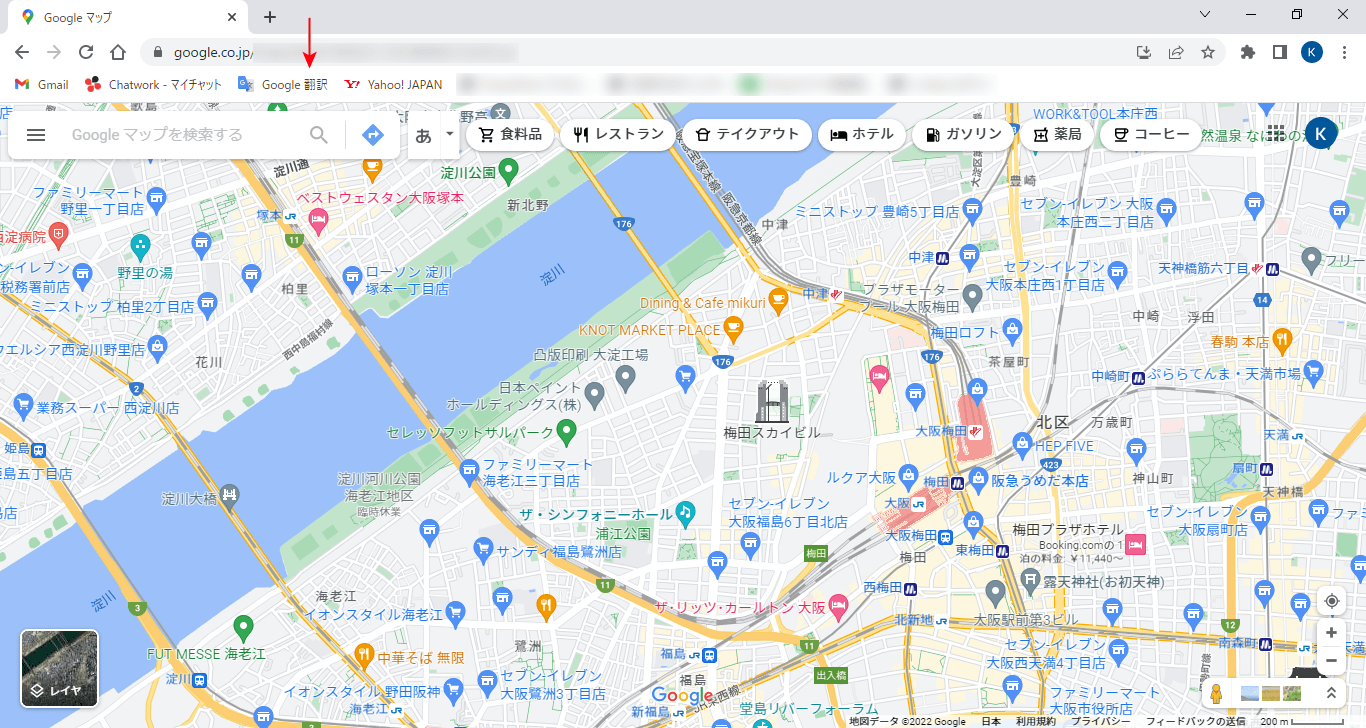Open the Google 翻訳 bookmark
Image resolution: width=1366 pixels, height=728 pixels.
click(282, 85)
